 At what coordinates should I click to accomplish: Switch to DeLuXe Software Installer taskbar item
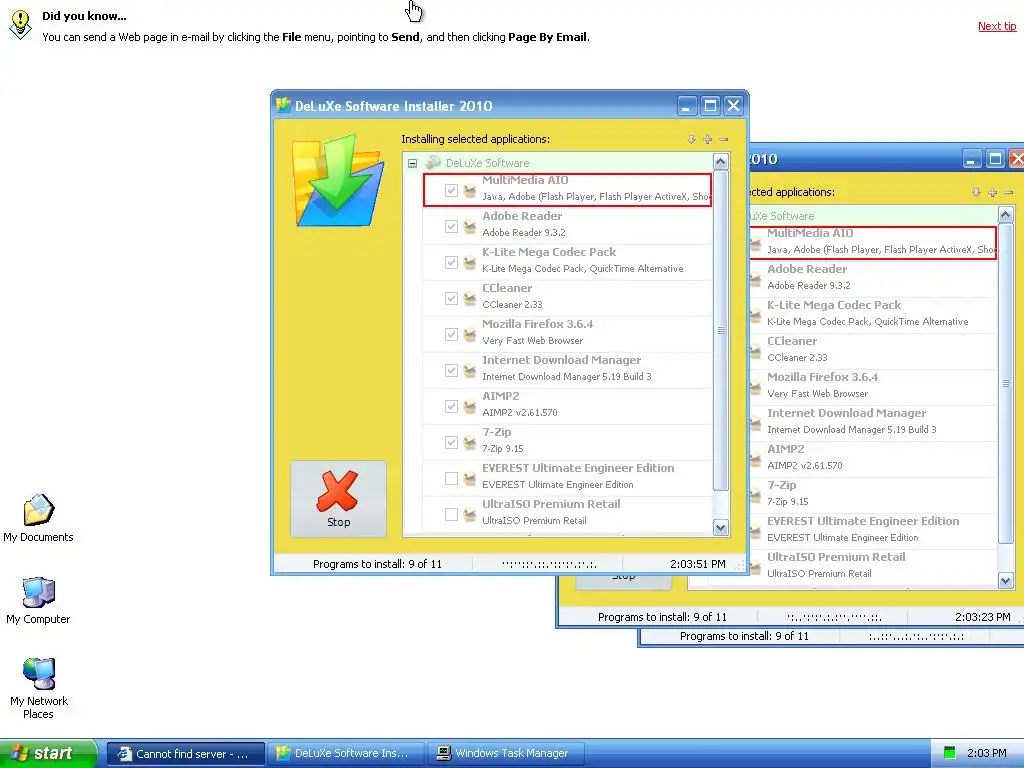coord(345,754)
